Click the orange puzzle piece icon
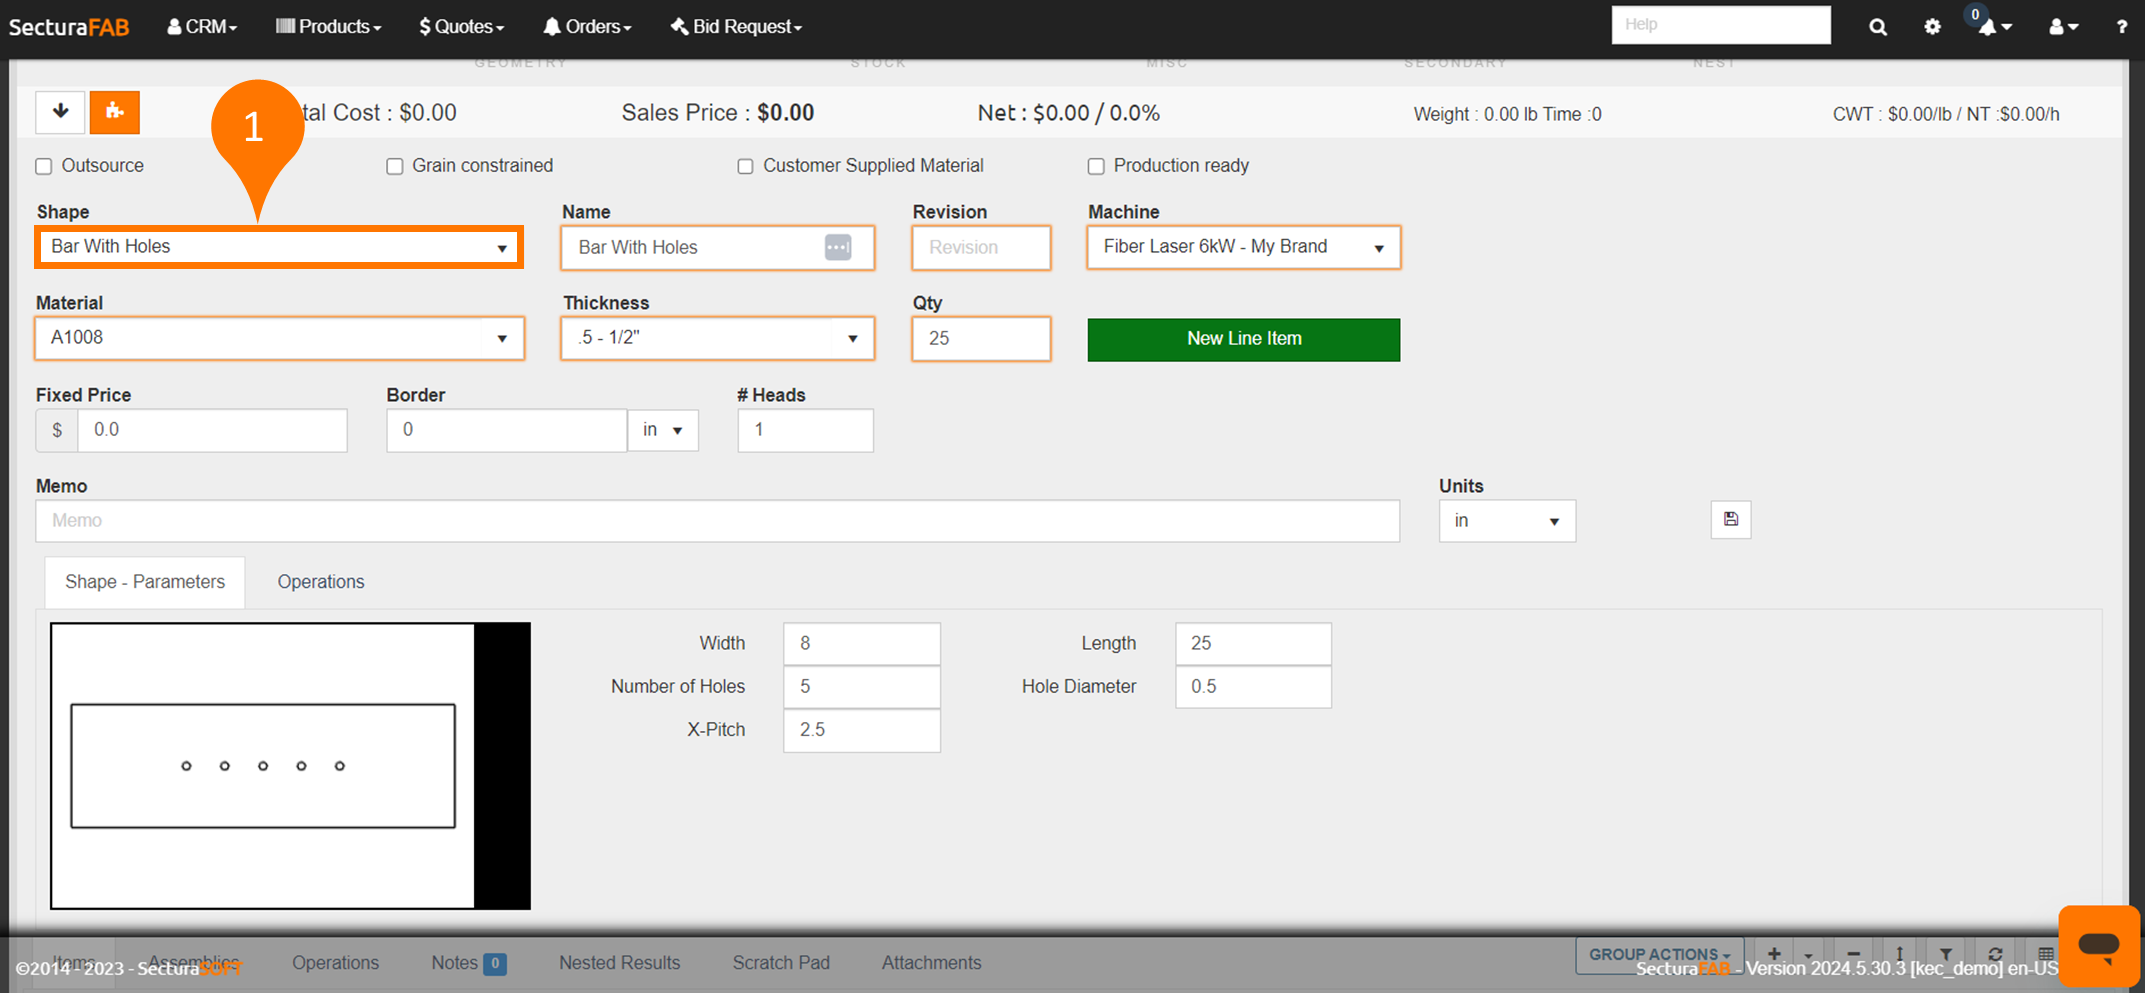 coord(114,112)
